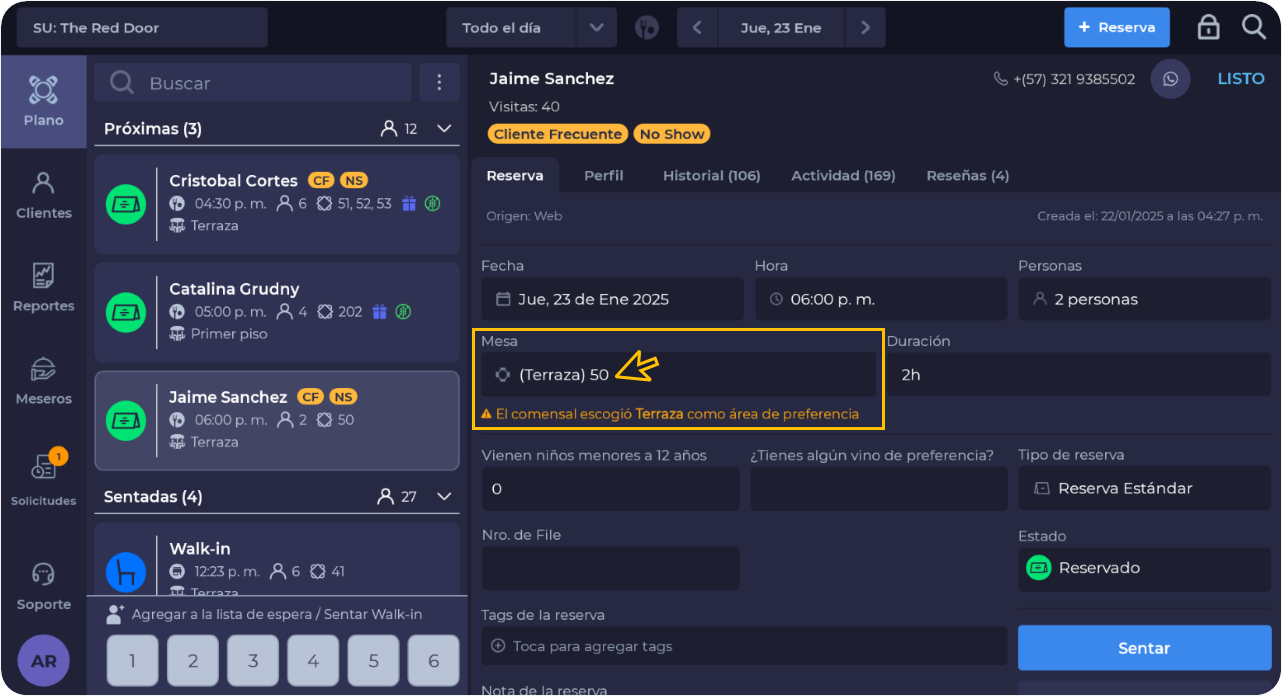Click the + Reserva button
The height and width of the screenshot is (696, 1282).
(x=1116, y=28)
